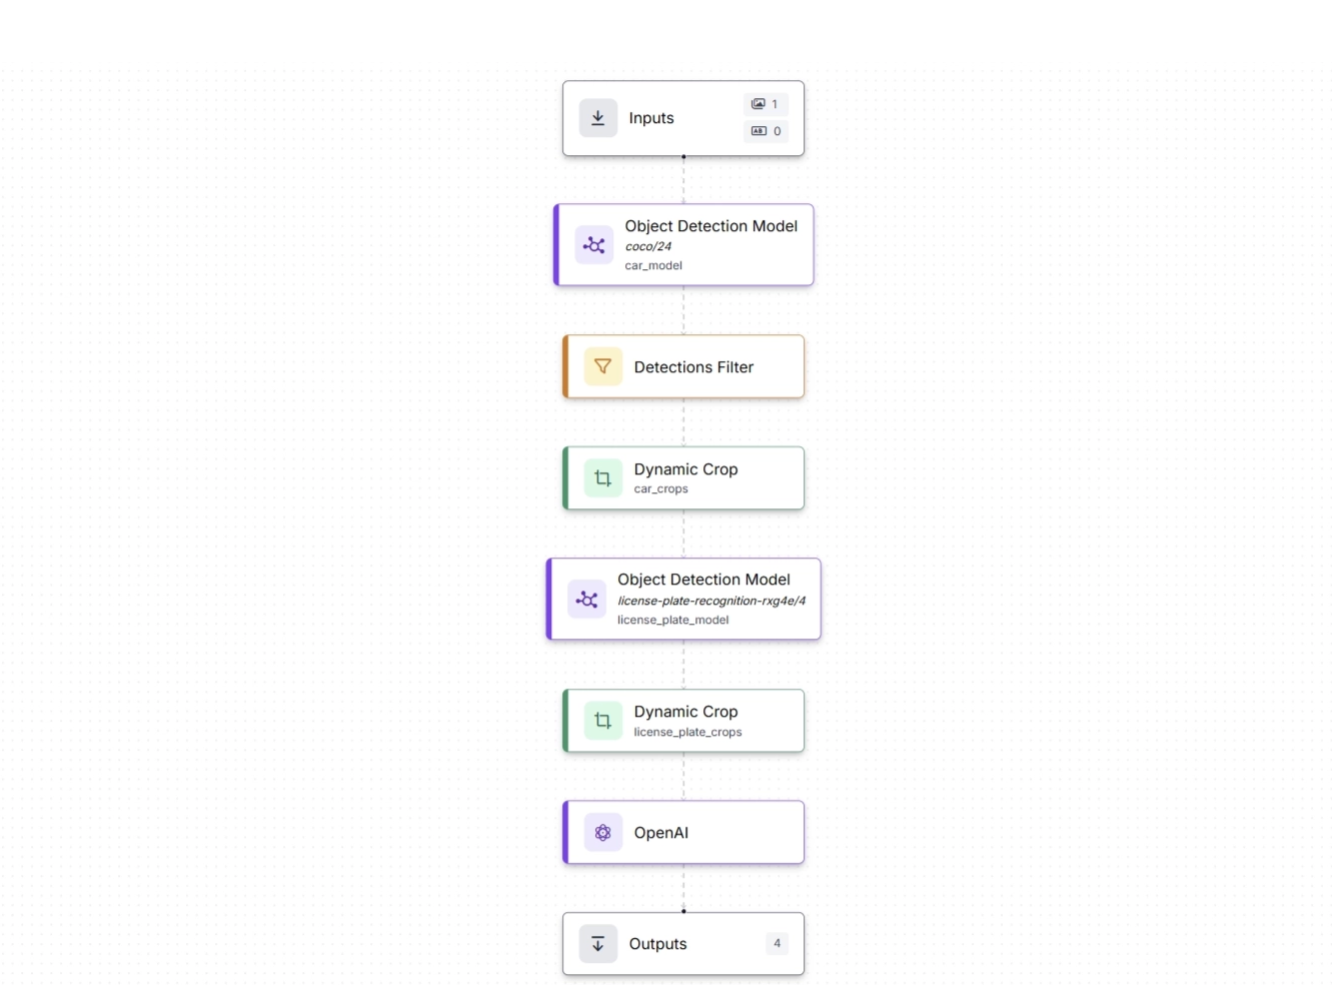Open the Dynamic Crop car_crops node
Screen dimensions: 1332x998
click(686, 470)
